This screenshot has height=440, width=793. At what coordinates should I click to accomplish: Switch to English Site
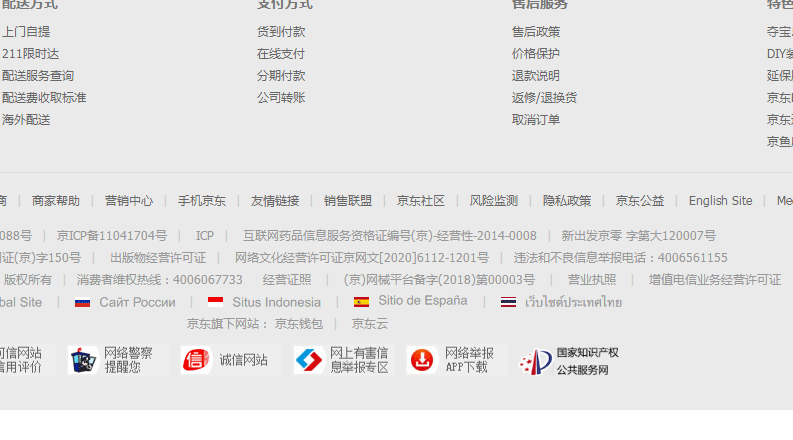coord(721,201)
